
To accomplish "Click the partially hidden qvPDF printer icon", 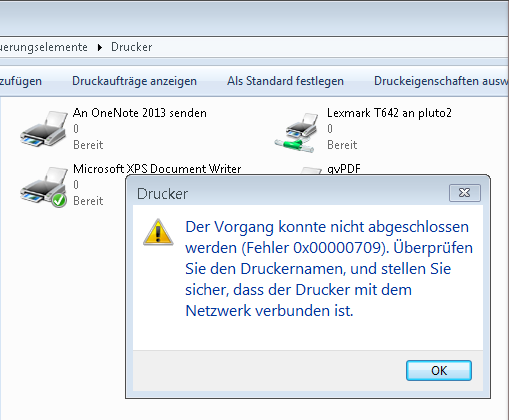I will [x=310, y=171].
